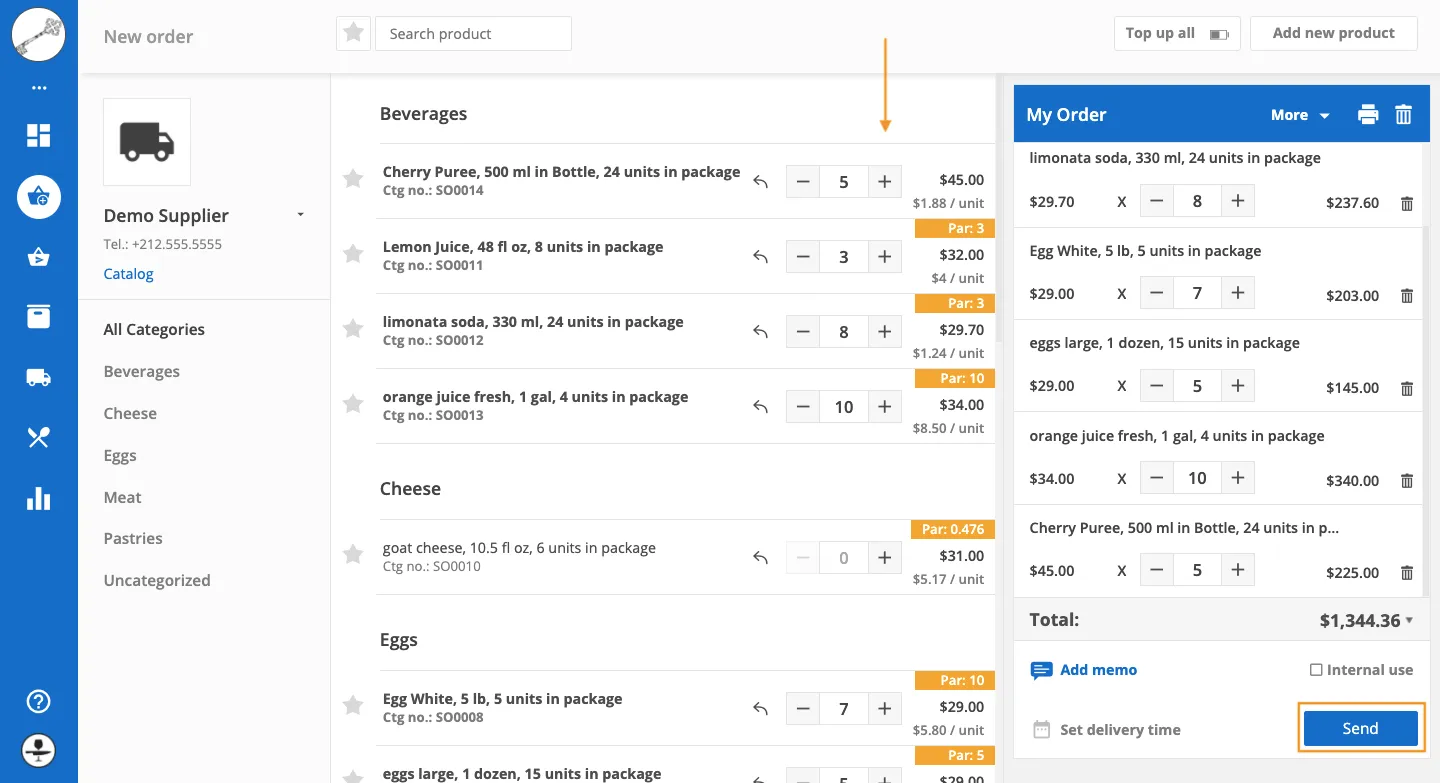Expand the Demo Supplier selector

pos(299,214)
